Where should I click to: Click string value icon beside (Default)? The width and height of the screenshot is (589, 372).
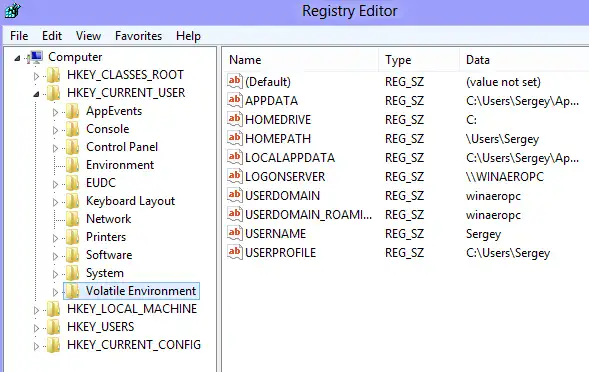235,81
